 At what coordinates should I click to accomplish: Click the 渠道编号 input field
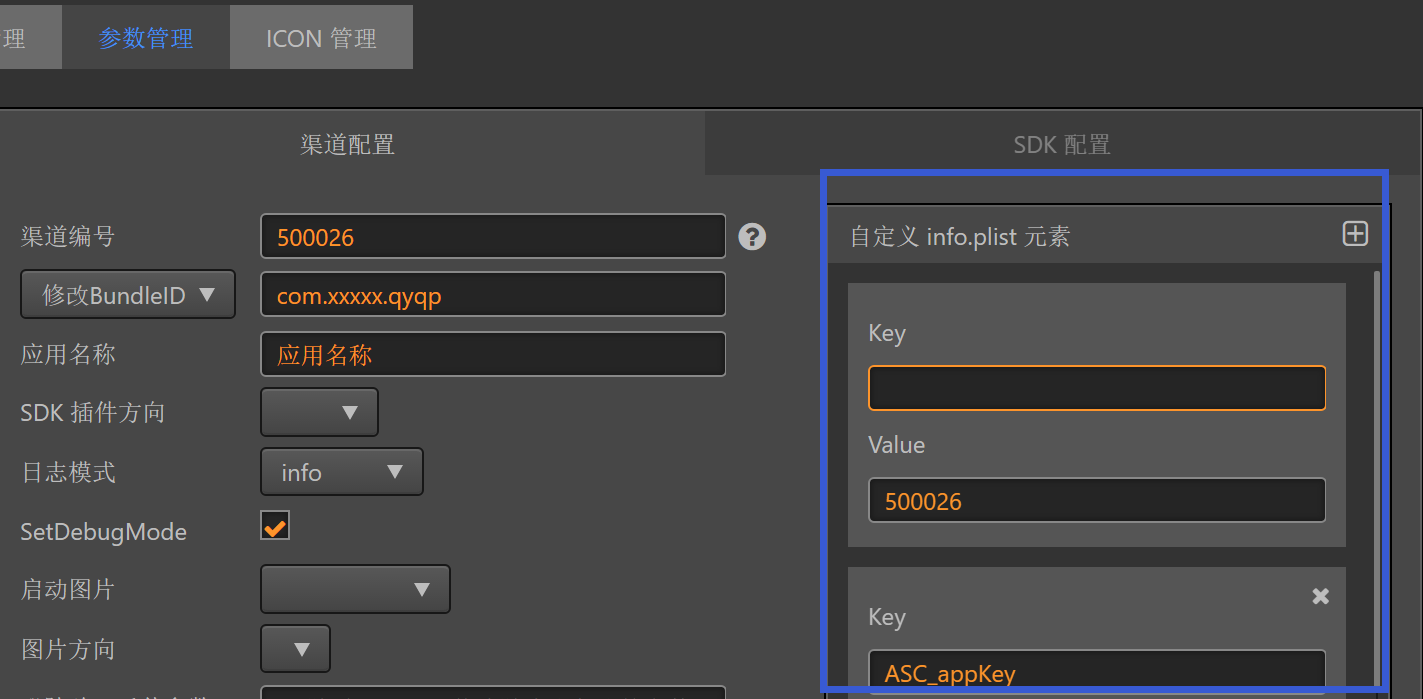(492, 237)
